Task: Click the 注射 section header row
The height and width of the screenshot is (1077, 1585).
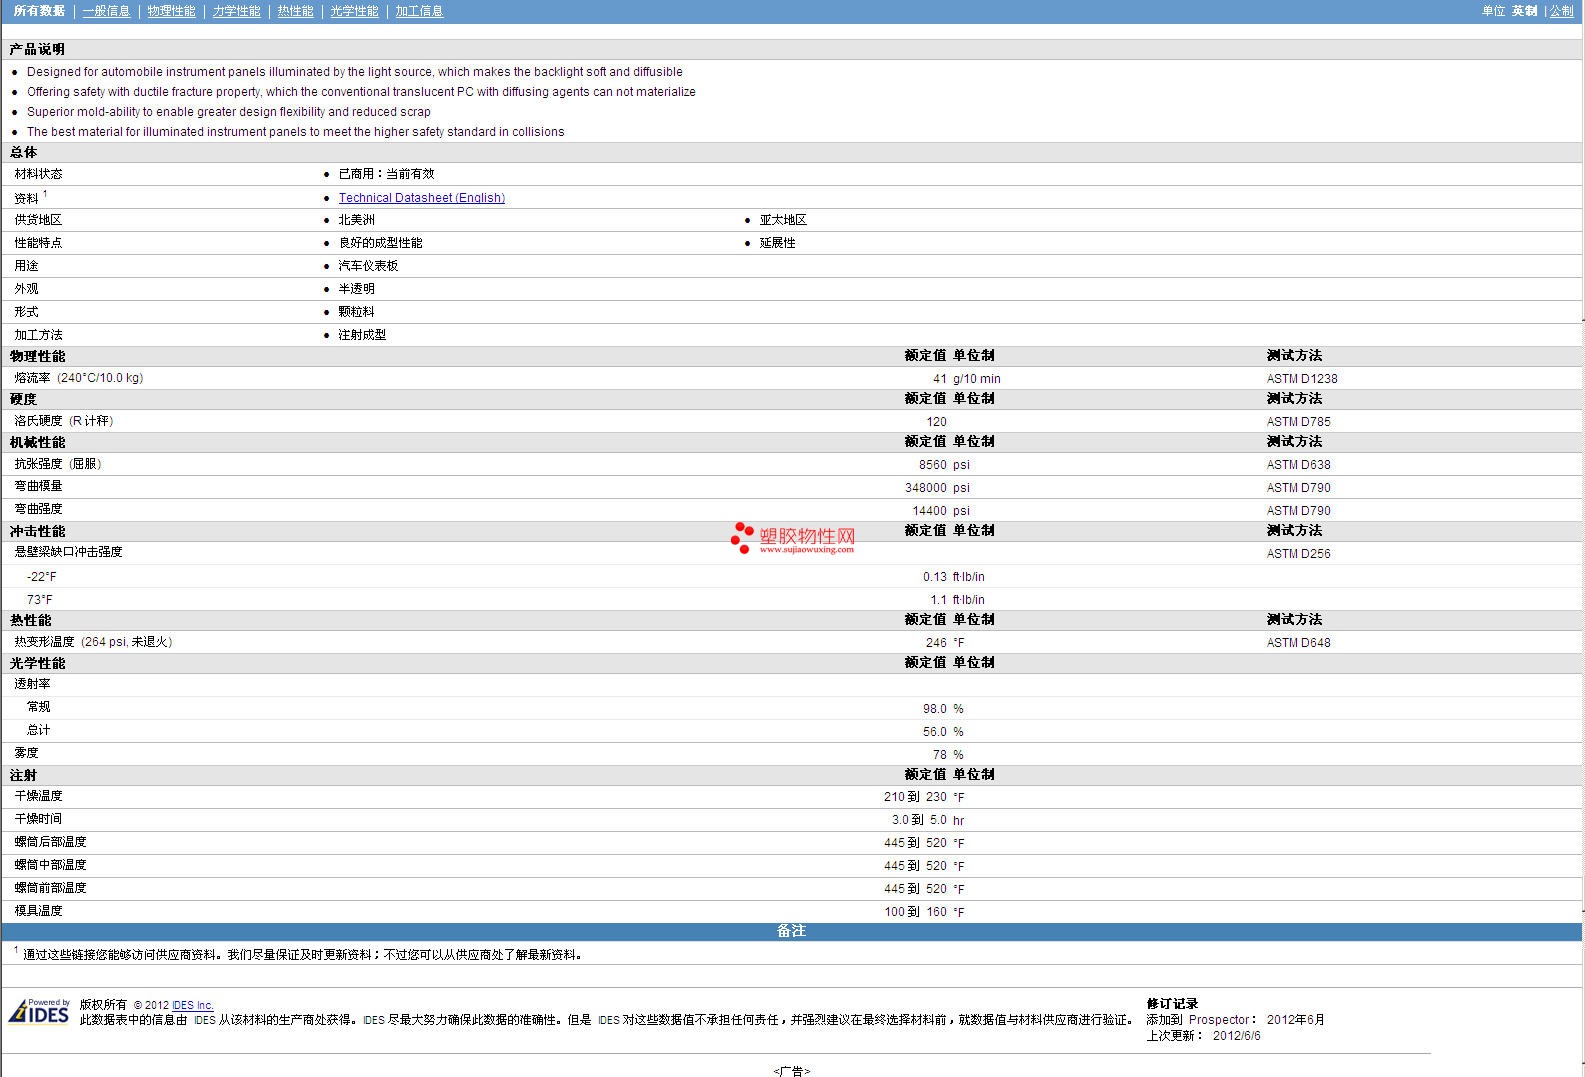Action: (23, 775)
